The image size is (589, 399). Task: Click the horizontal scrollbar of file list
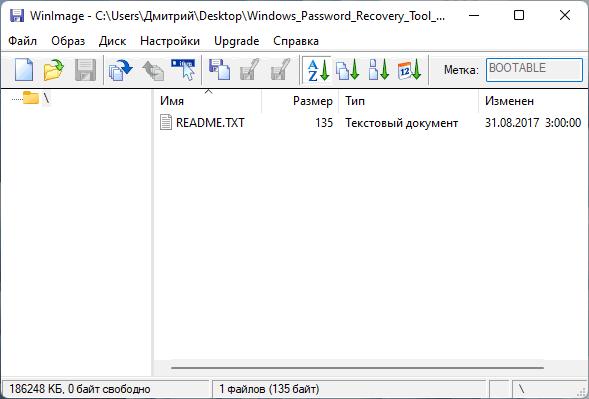357,368
